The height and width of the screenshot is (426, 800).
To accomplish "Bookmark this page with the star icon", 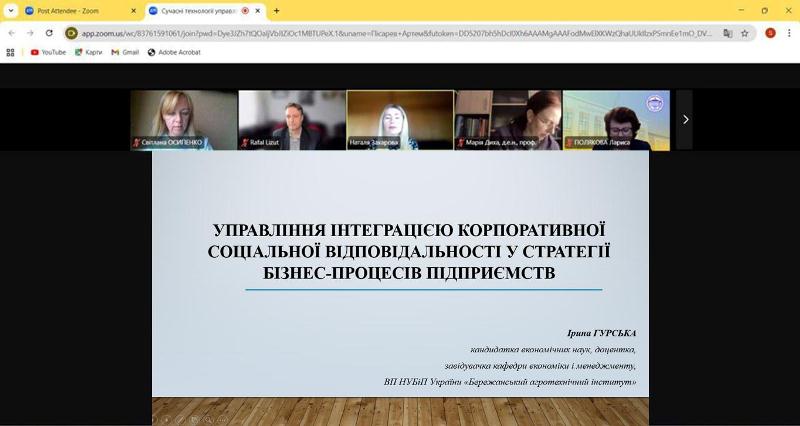I will [x=745, y=33].
